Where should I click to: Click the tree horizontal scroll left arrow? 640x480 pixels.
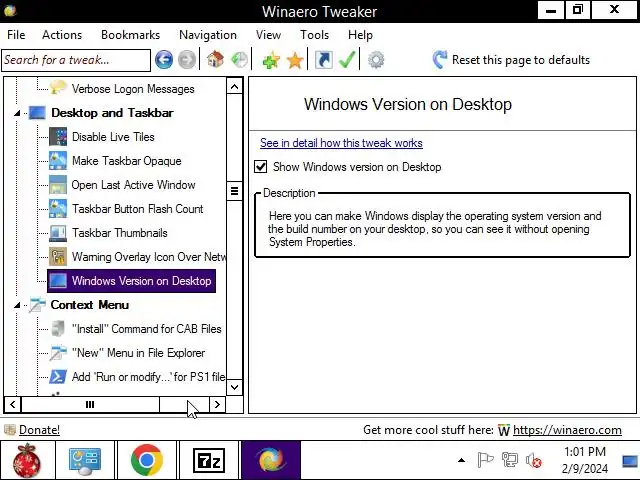tap(13, 404)
